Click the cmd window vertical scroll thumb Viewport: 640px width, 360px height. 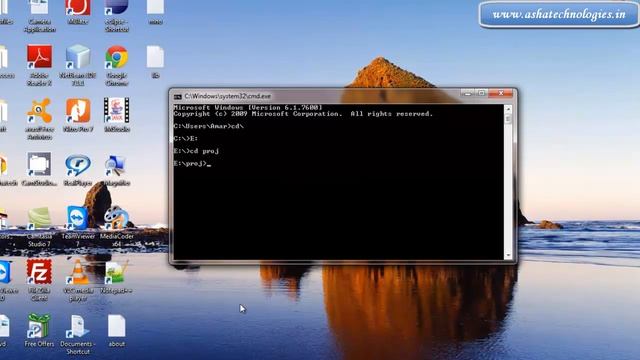tap(508, 119)
